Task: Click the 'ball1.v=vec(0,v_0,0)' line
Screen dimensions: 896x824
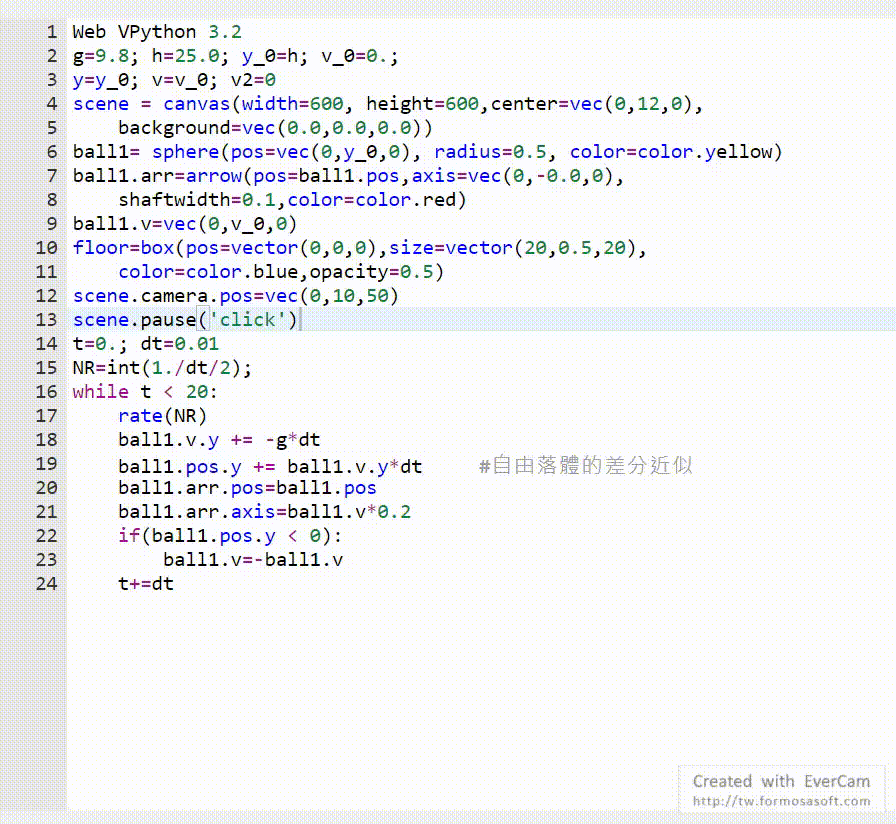Action: pos(185,224)
